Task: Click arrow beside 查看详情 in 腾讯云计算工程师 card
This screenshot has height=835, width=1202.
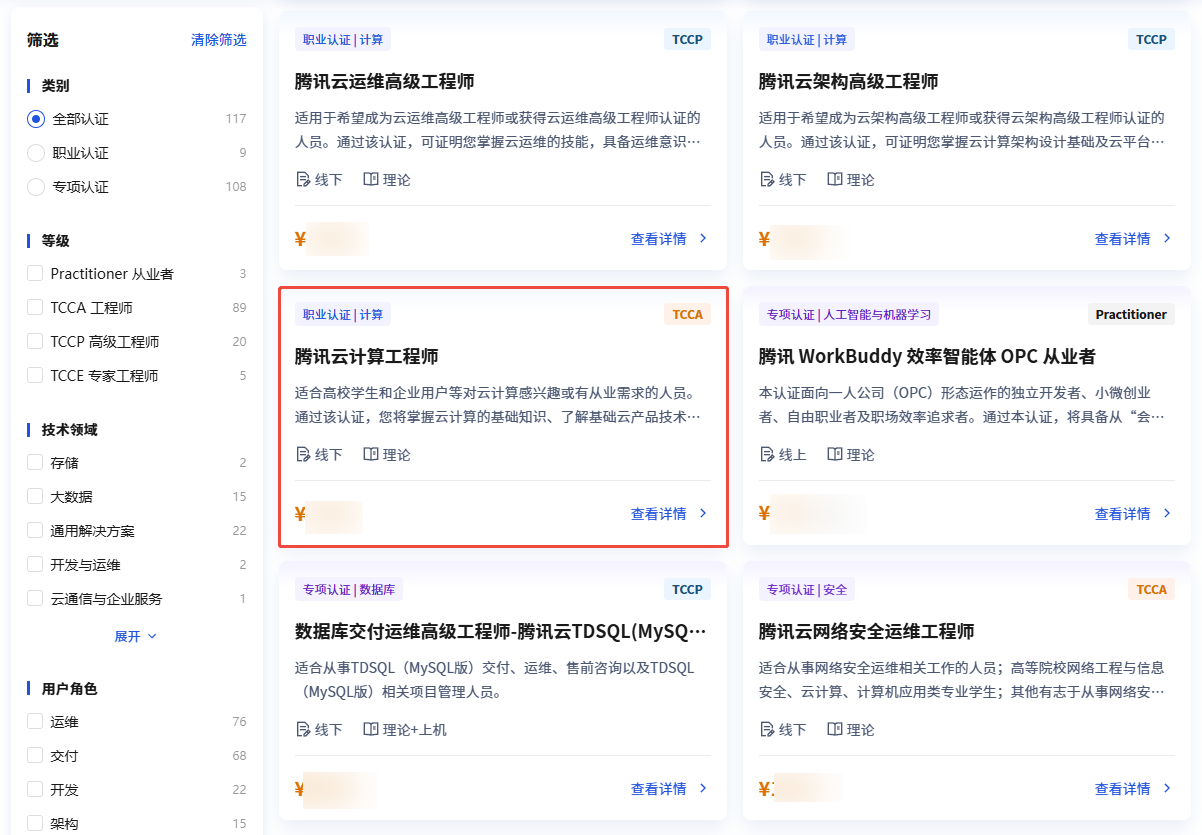Action: [703, 514]
